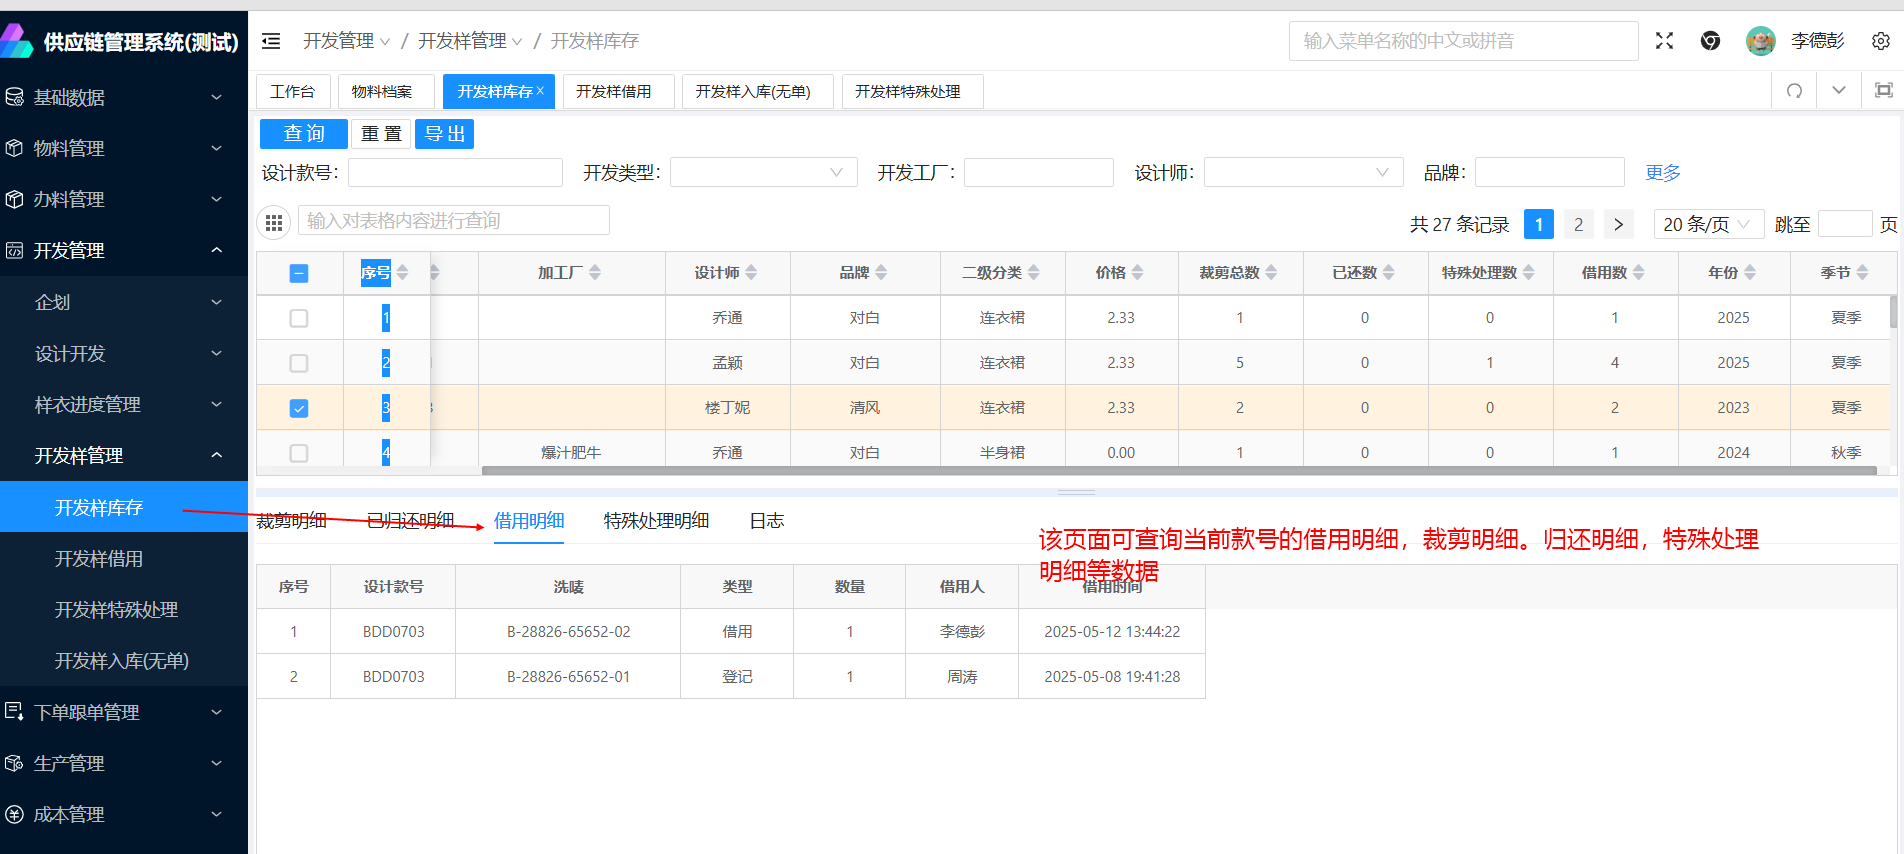The image size is (1904, 854).
Task: Click the sidebar collapse menu icon
Action: pyautogui.click(x=271, y=41)
